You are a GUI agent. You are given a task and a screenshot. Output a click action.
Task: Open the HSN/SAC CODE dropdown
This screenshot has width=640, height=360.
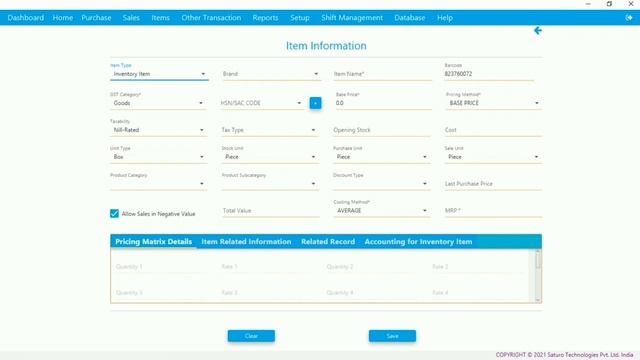262,103
